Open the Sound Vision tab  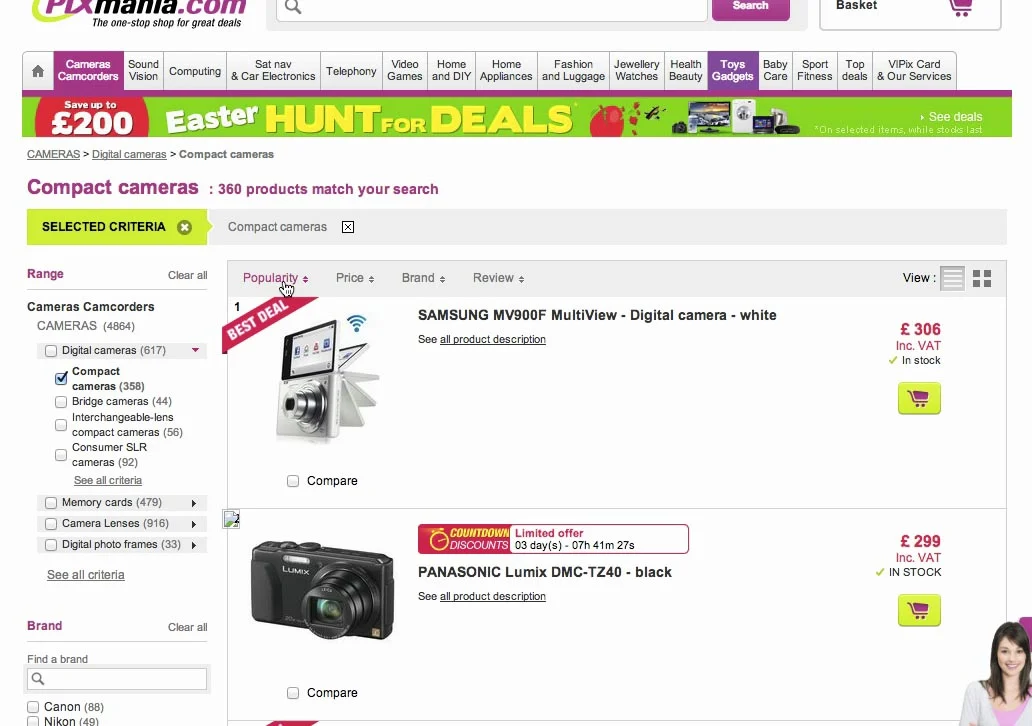coord(143,70)
